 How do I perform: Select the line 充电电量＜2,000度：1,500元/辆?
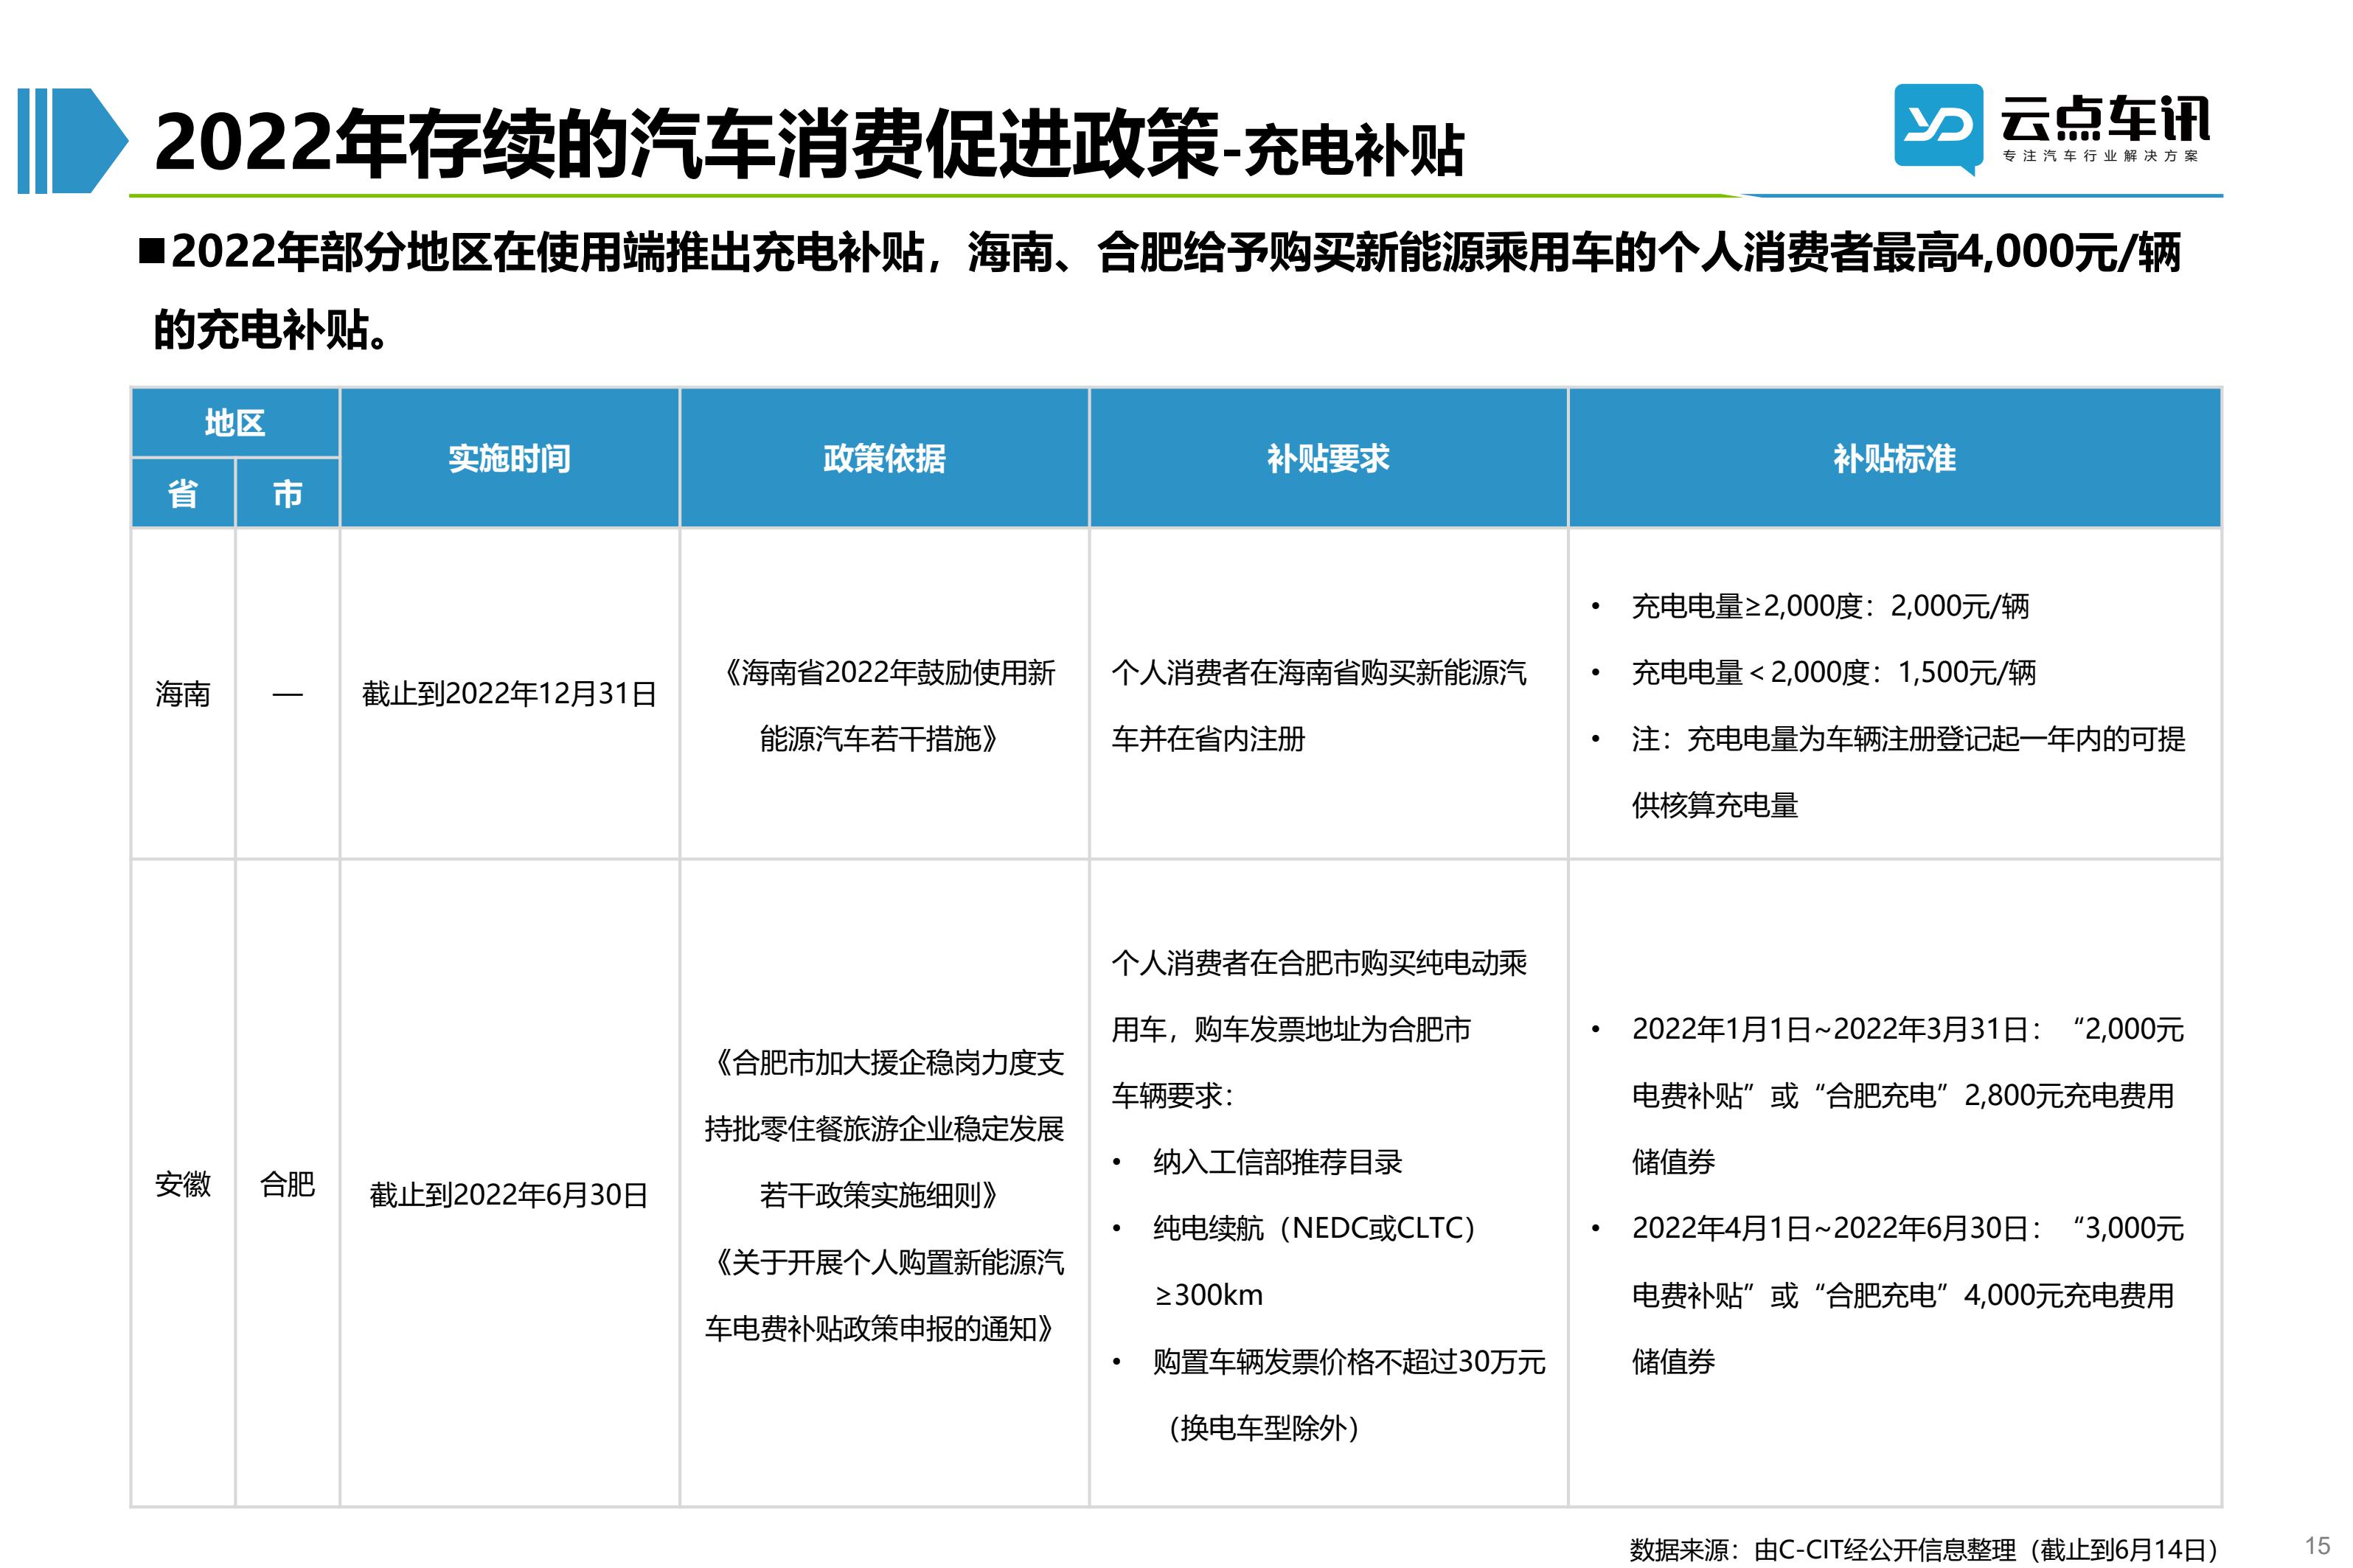(x=1833, y=672)
